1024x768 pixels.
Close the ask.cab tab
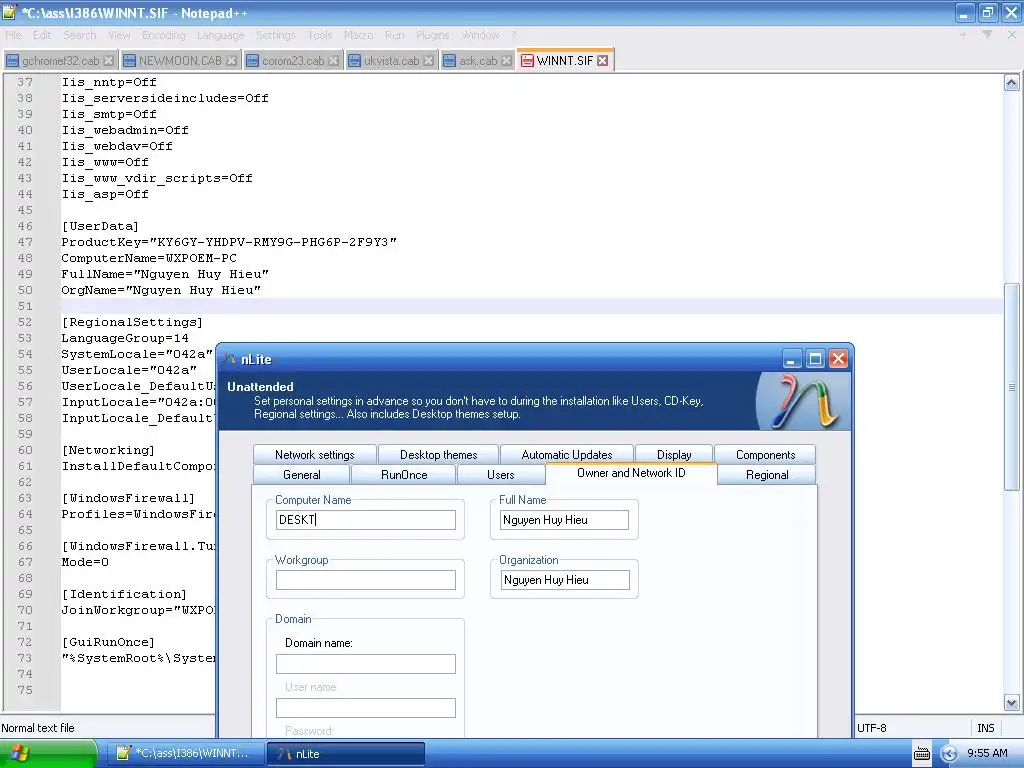coord(506,61)
